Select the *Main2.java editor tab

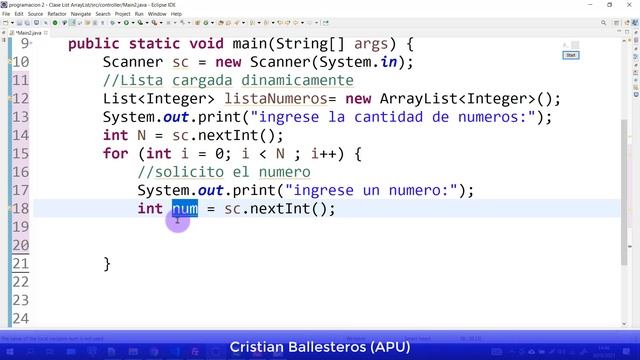tap(28, 33)
